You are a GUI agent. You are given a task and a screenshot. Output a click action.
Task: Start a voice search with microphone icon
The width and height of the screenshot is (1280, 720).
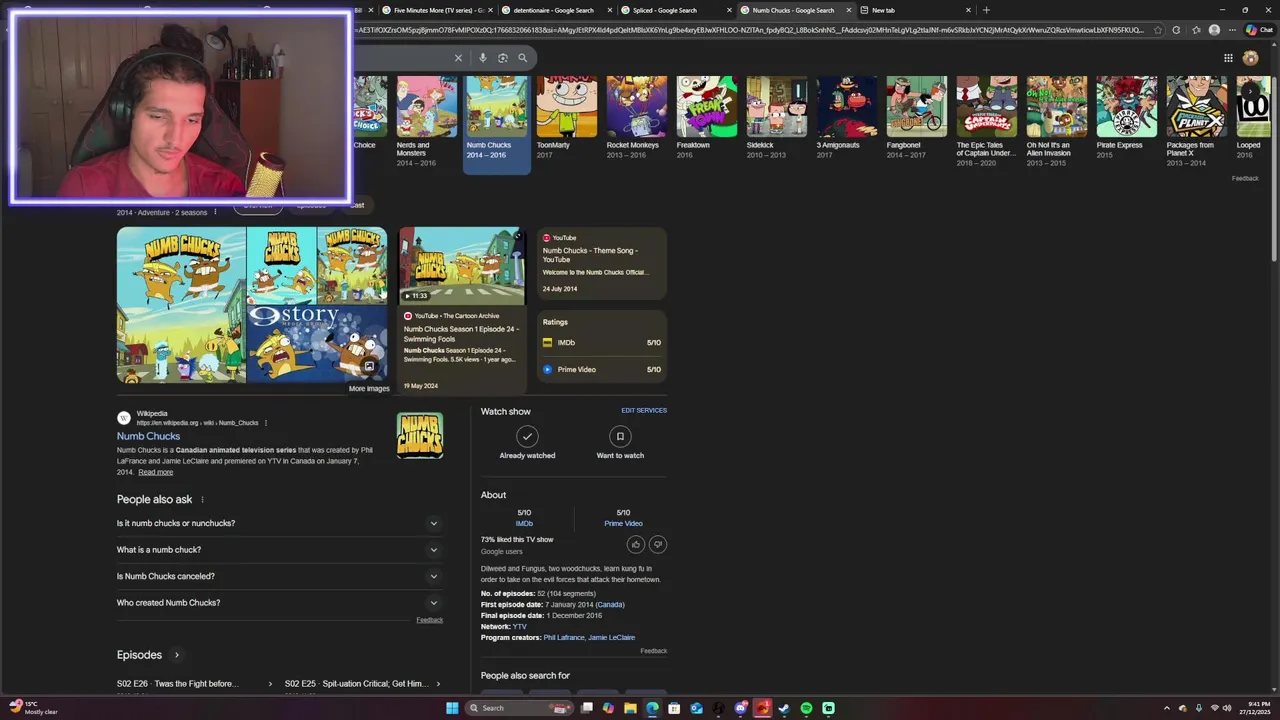point(482,58)
